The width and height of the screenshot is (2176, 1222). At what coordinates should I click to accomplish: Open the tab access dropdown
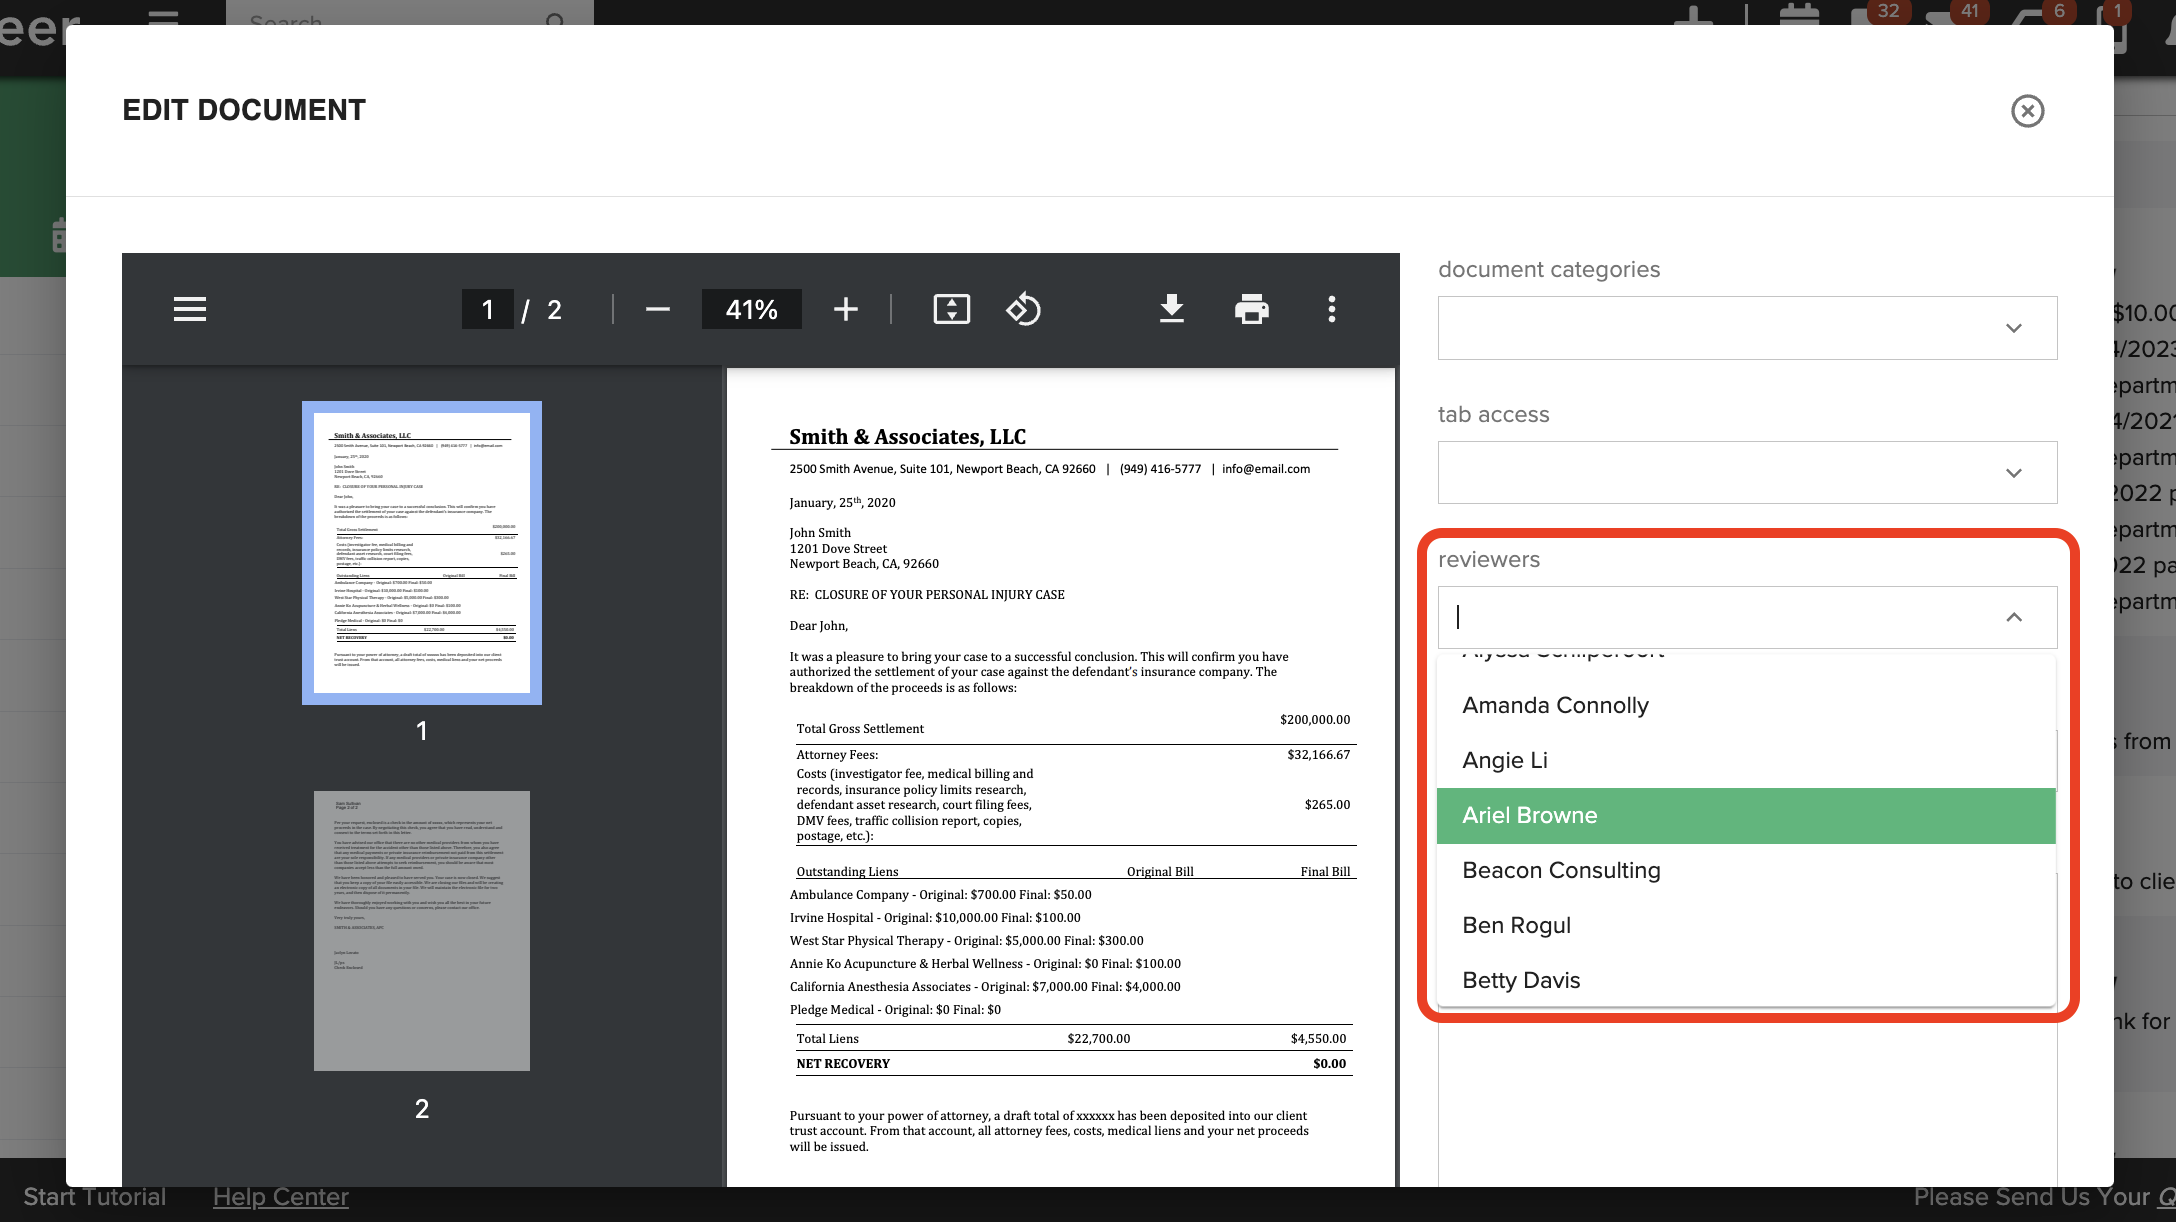1747,473
